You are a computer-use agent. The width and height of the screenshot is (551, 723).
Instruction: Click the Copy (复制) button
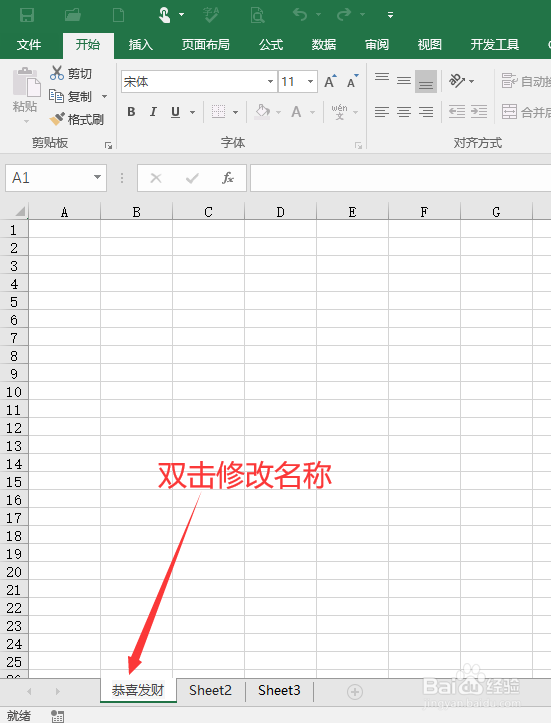pos(71,96)
